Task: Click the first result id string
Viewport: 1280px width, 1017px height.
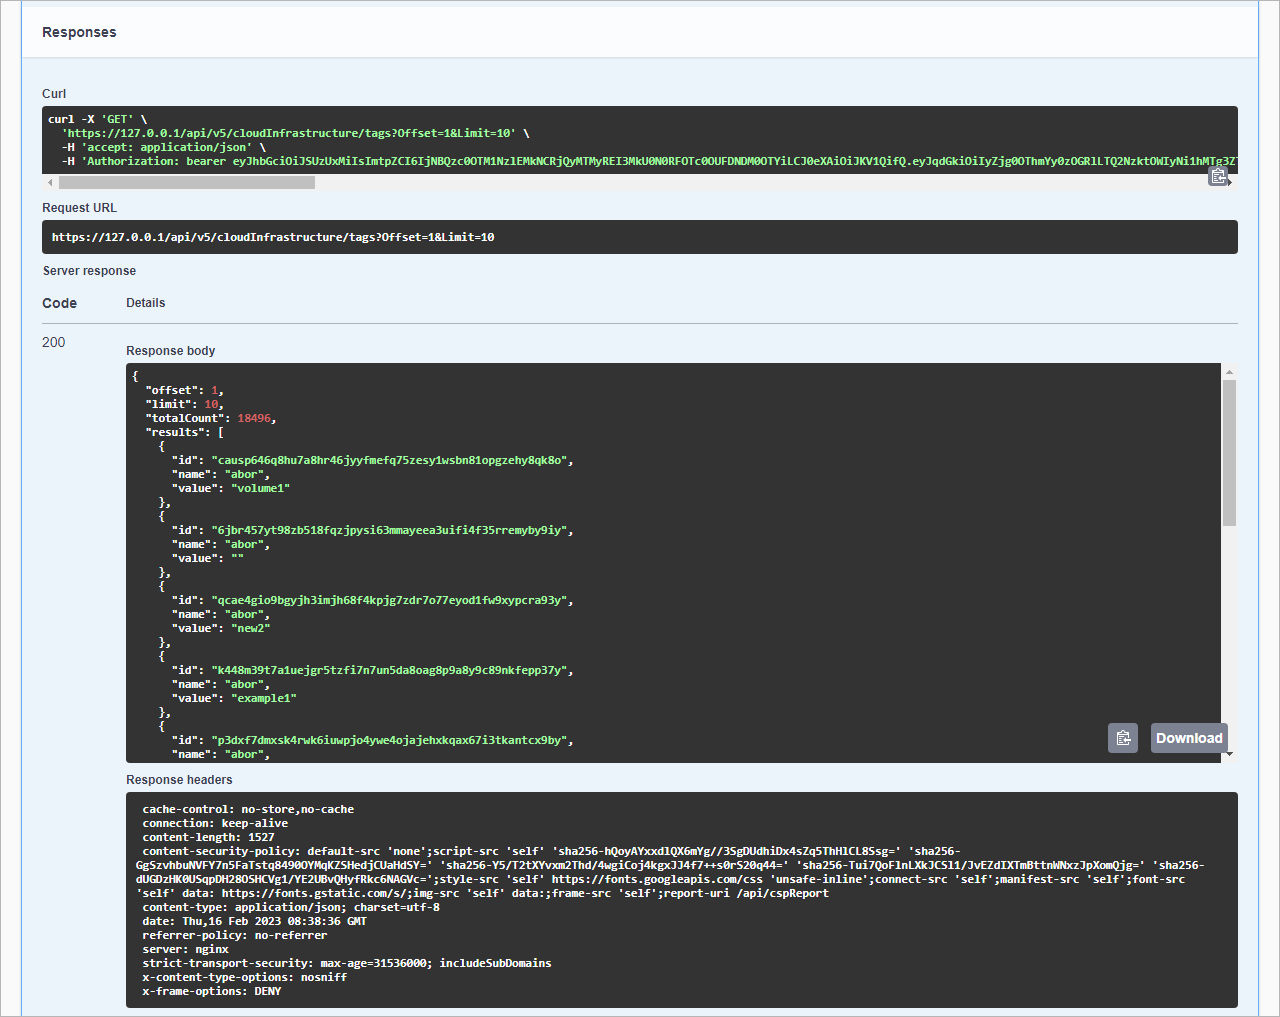Action: [389, 460]
